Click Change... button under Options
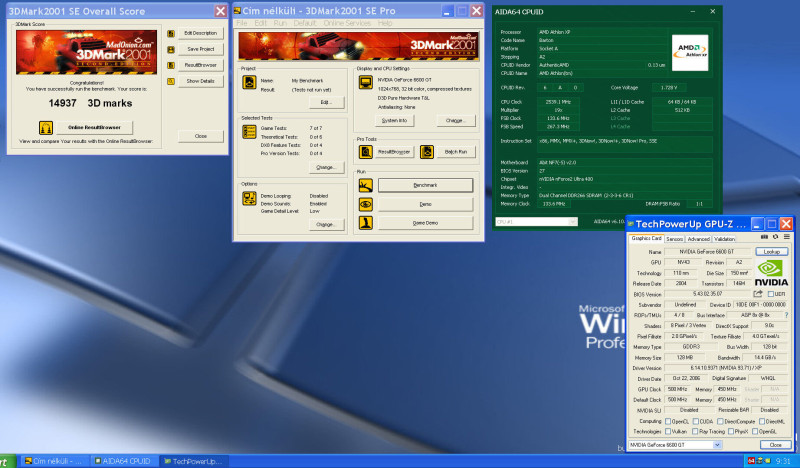The height and width of the screenshot is (468, 800). (326, 225)
